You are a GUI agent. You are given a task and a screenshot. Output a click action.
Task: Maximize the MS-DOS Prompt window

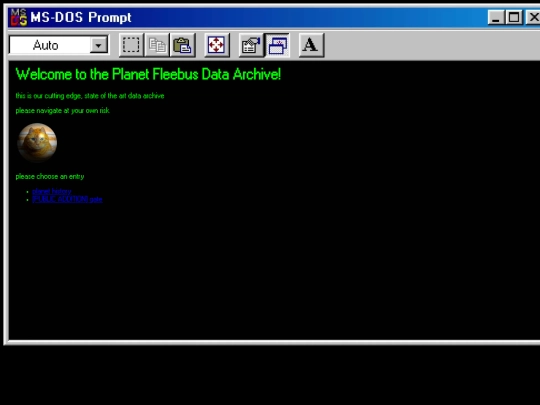(514, 17)
